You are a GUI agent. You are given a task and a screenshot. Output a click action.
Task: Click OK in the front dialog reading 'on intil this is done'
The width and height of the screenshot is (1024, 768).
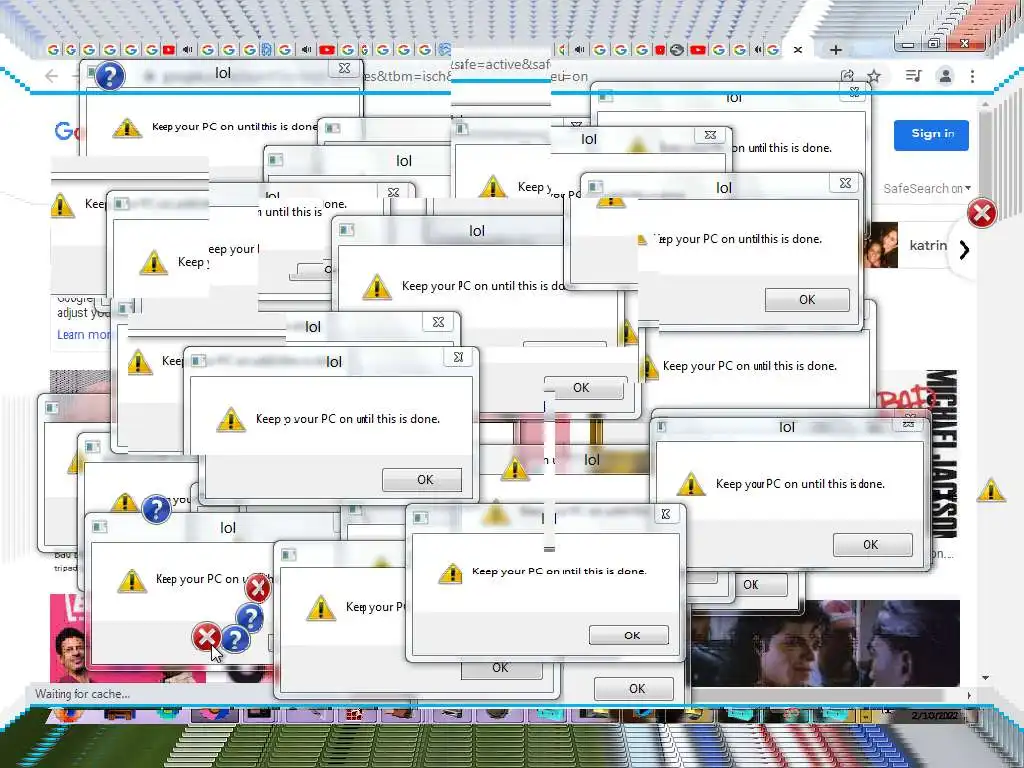click(x=629, y=635)
